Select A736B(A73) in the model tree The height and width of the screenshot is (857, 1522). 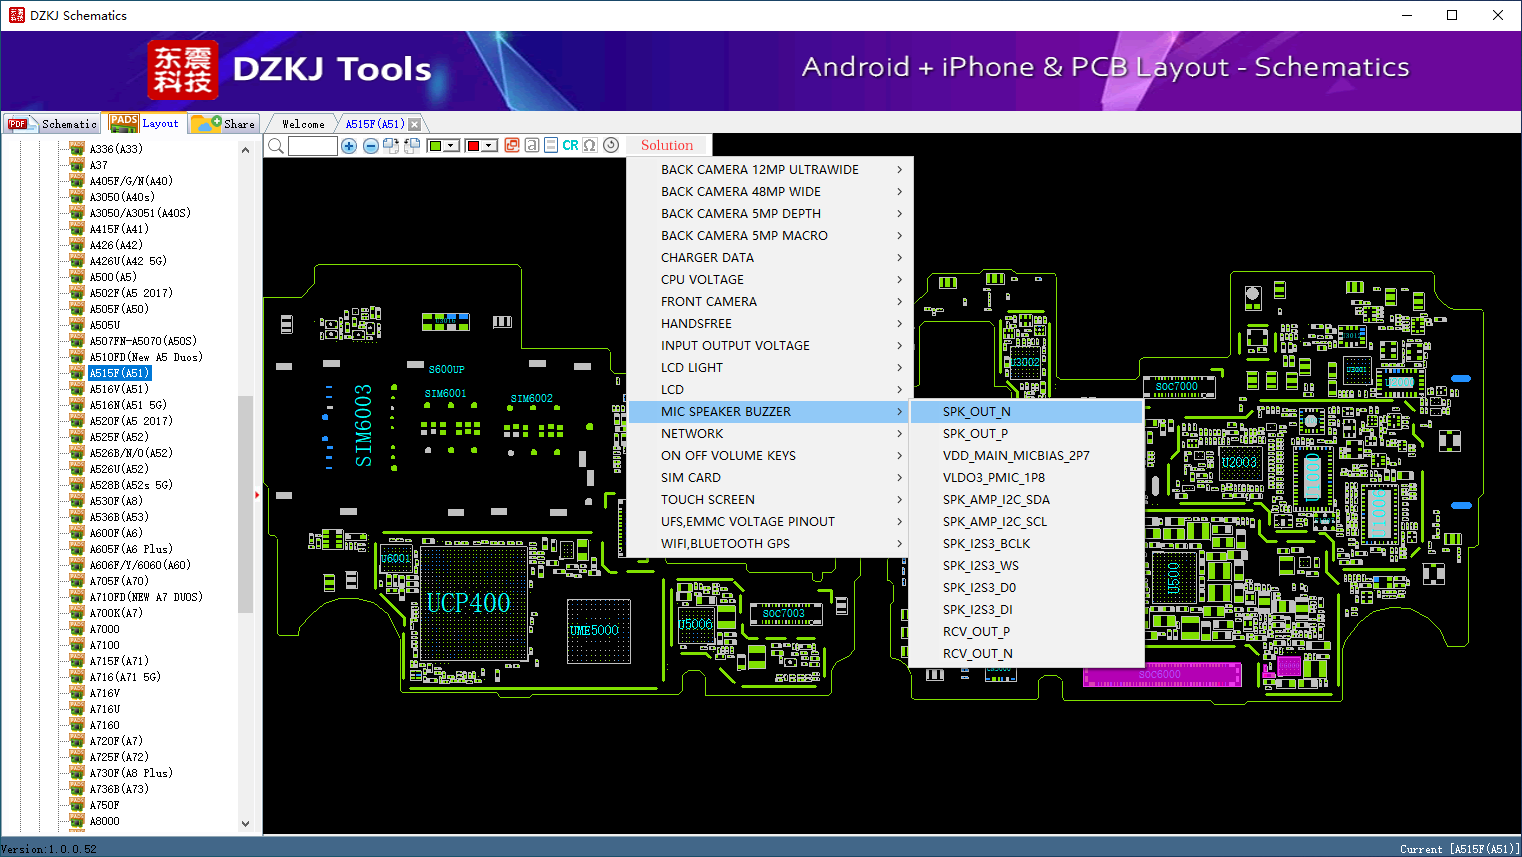coord(119,789)
